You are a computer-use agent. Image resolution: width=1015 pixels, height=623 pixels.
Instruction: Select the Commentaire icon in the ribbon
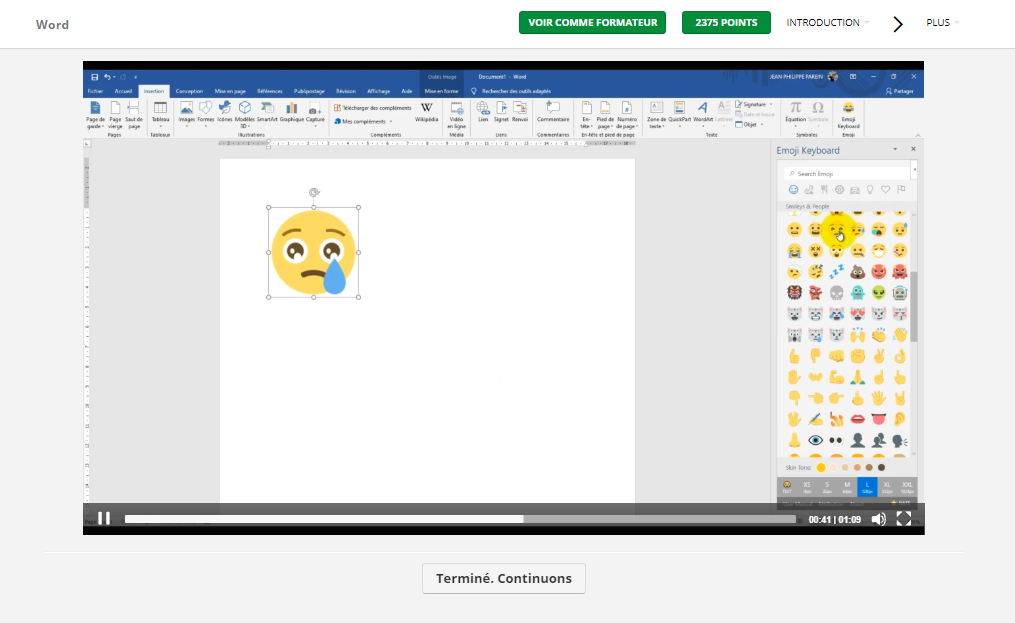pyautogui.click(x=553, y=111)
